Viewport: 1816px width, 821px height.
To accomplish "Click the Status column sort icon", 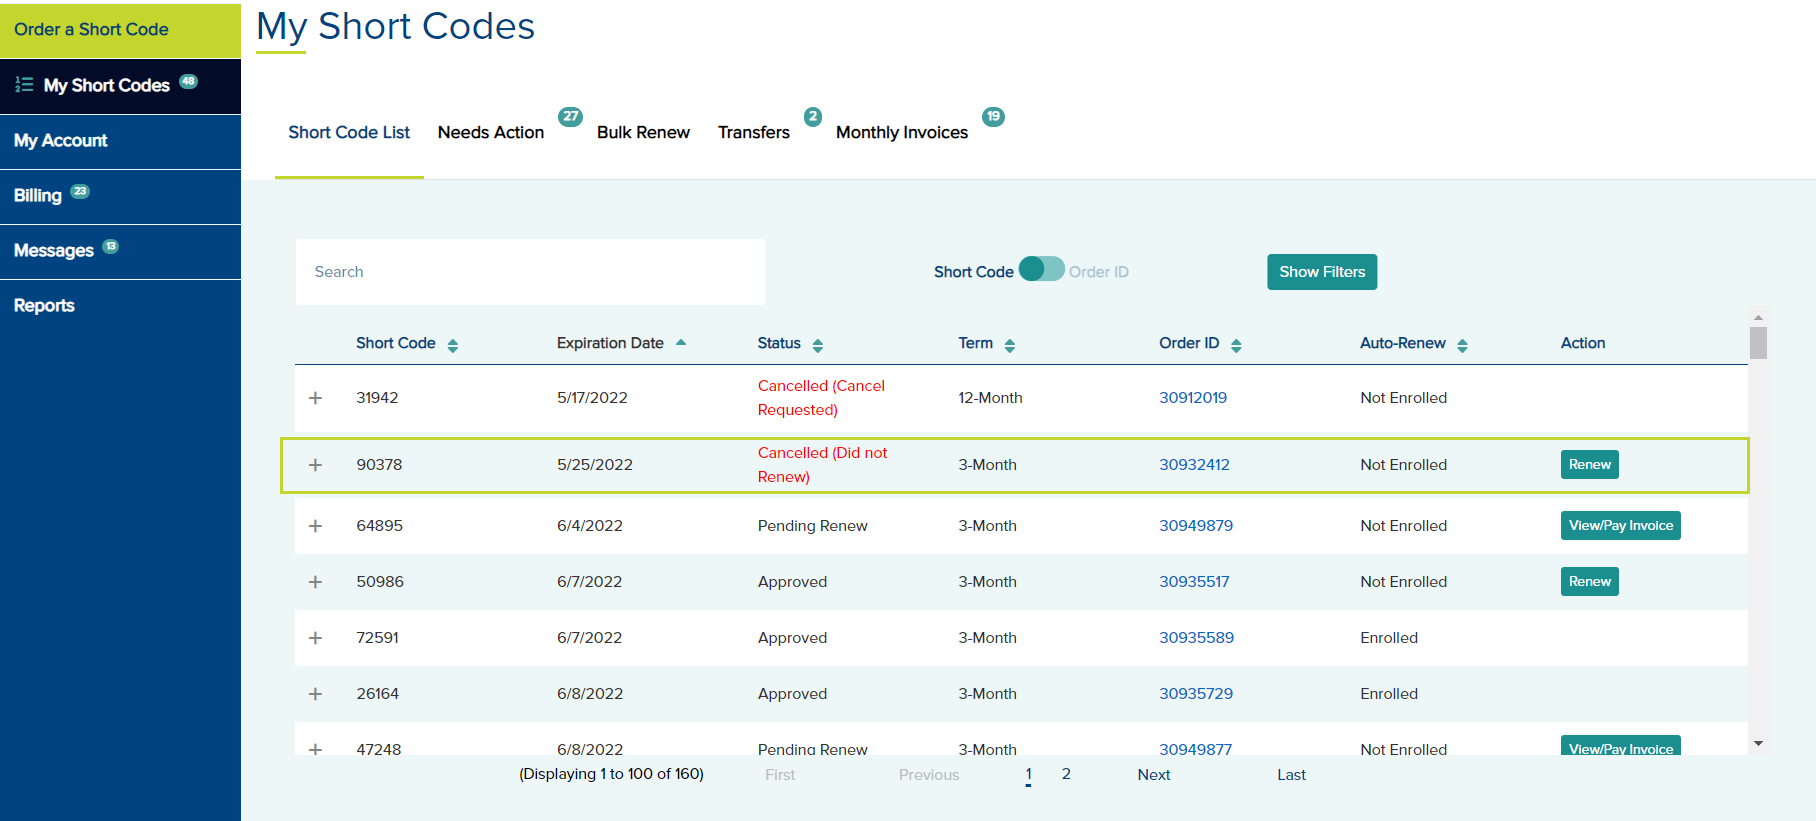I will pyautogui.click(x=818, y=345).
